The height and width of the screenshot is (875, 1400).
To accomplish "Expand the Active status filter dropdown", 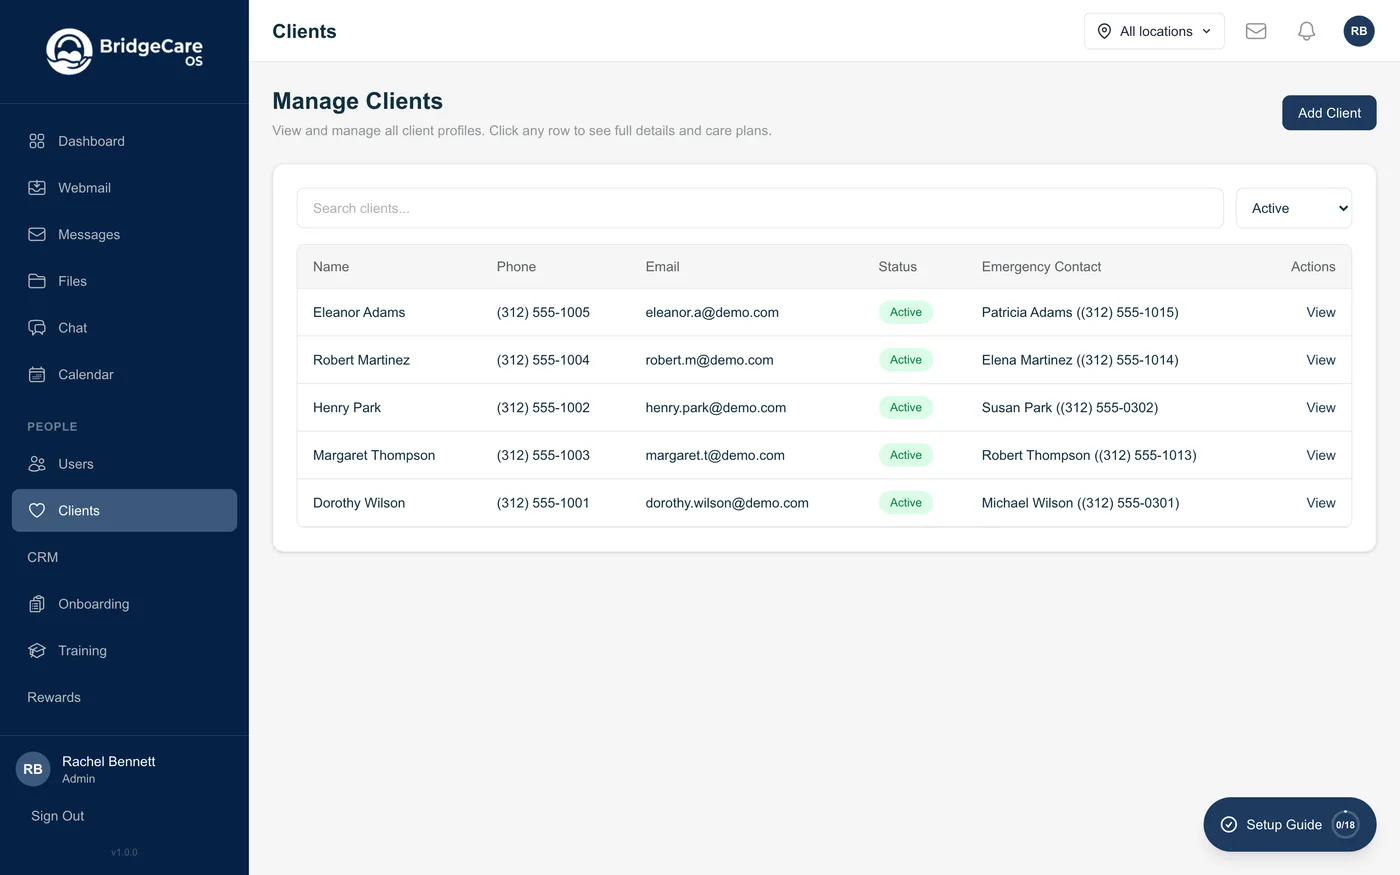I will tap(1294, 208).
